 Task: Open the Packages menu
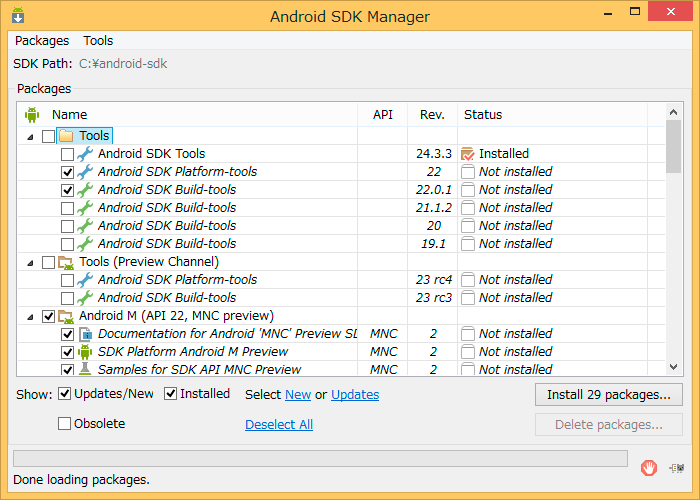point(42,41)
